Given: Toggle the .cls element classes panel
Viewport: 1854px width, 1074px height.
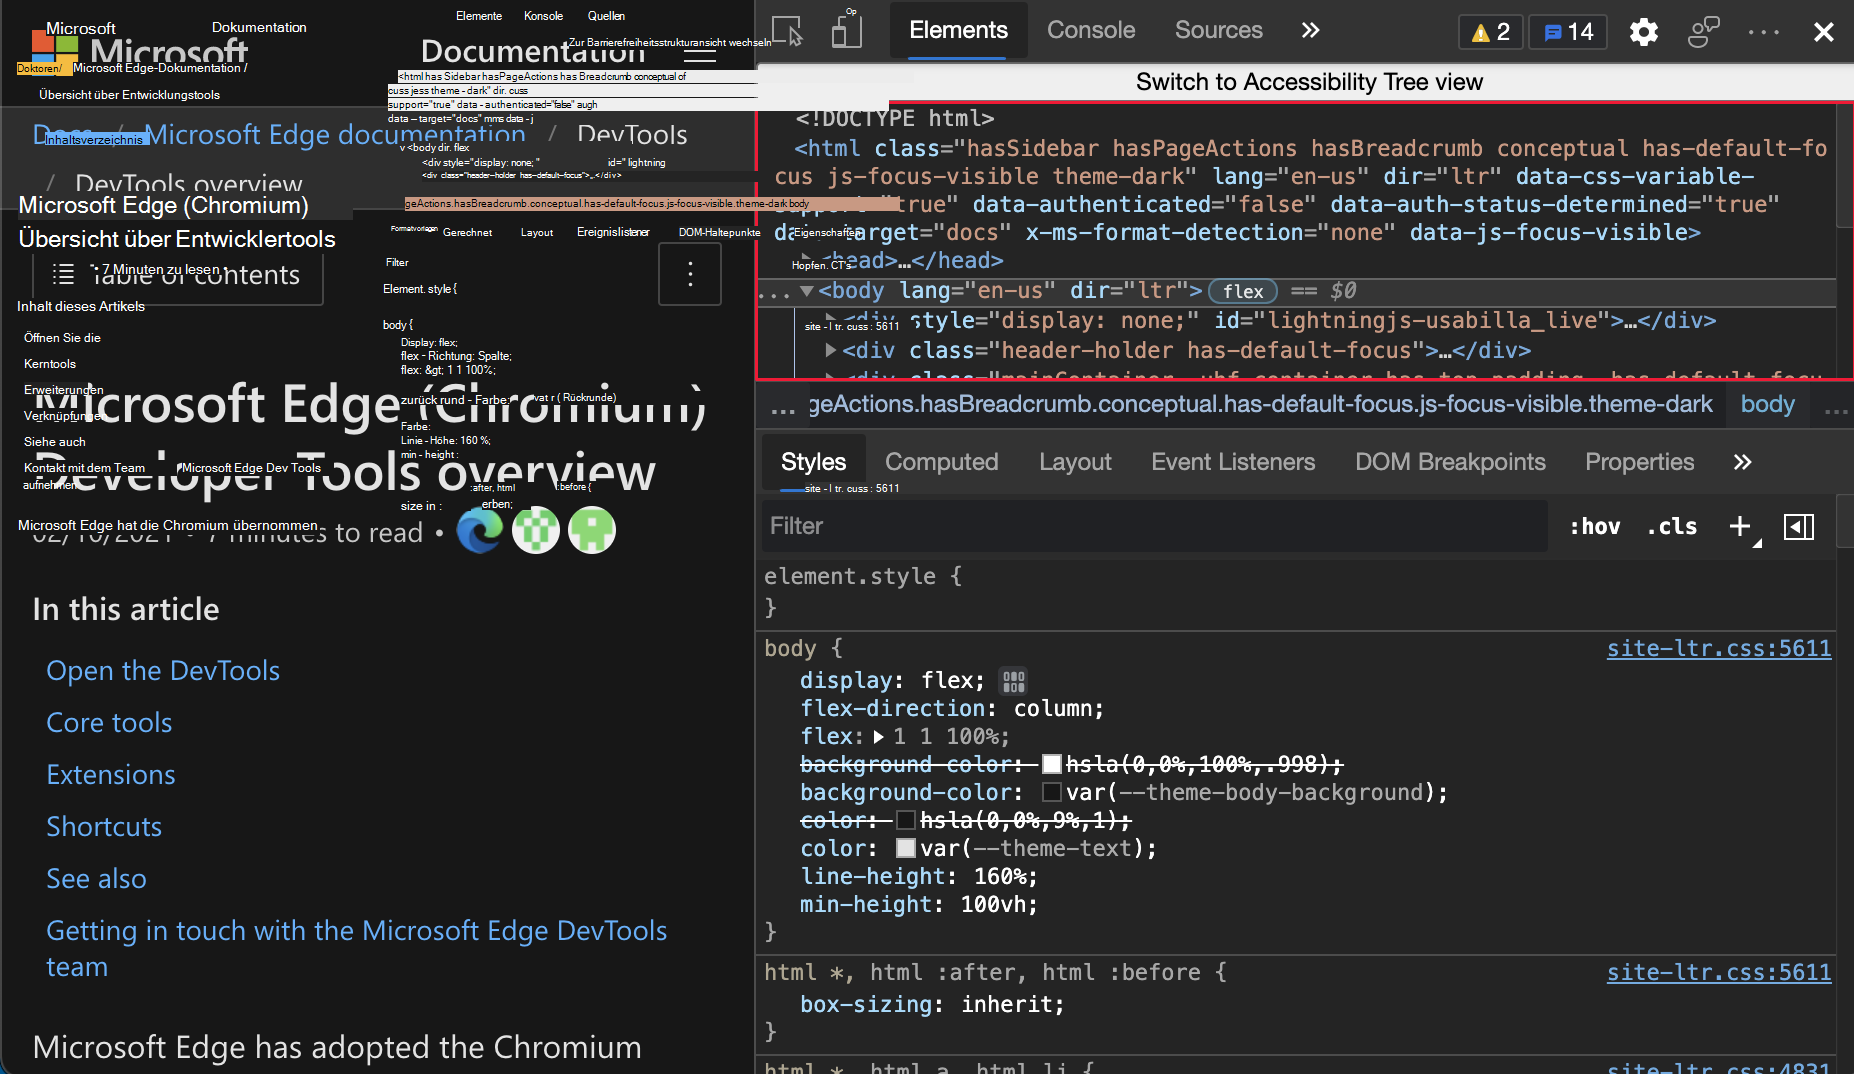Looking at the screenshot, I should point(1672,526).
